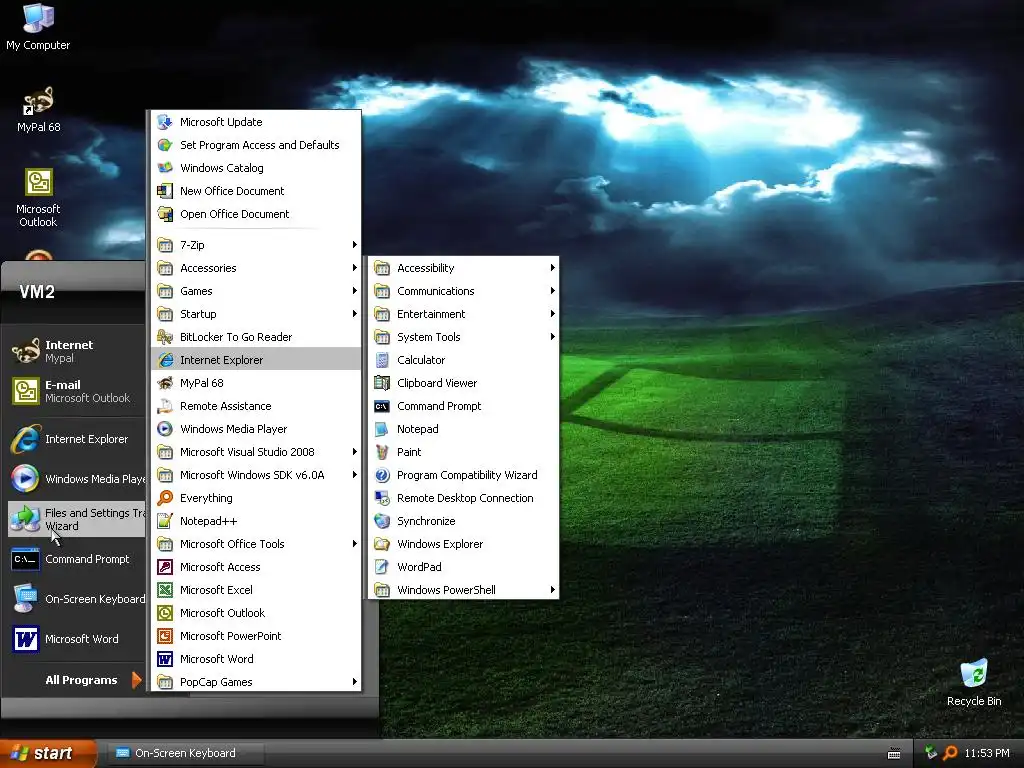
Task: Expand the 7-Zip submenu arrow
Action: click(355, 245)
